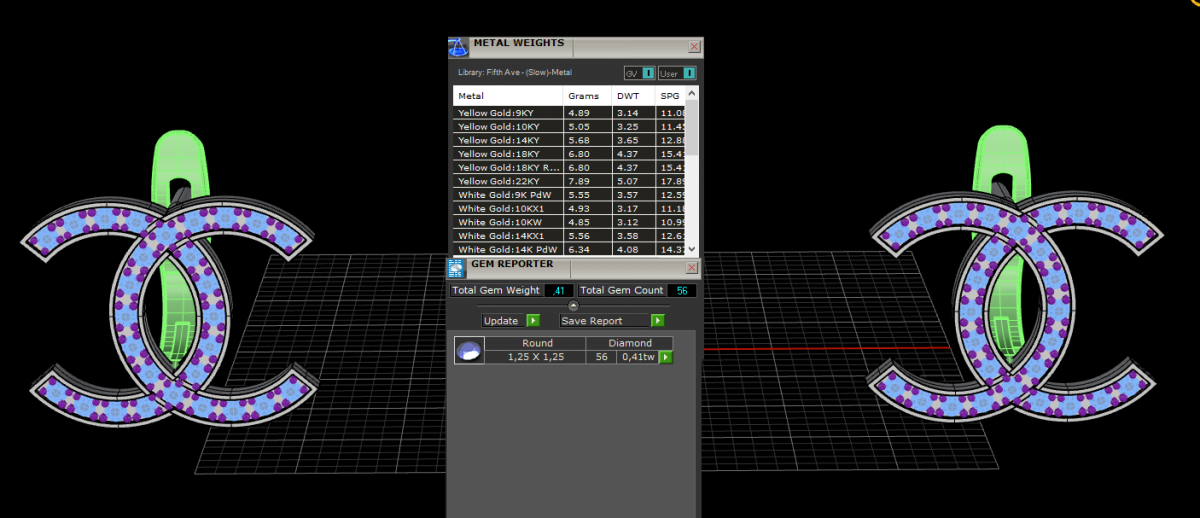Select the round diamond gem thumbnail
The width and height of the screenshot is (1200, 518).
point(469,351)
